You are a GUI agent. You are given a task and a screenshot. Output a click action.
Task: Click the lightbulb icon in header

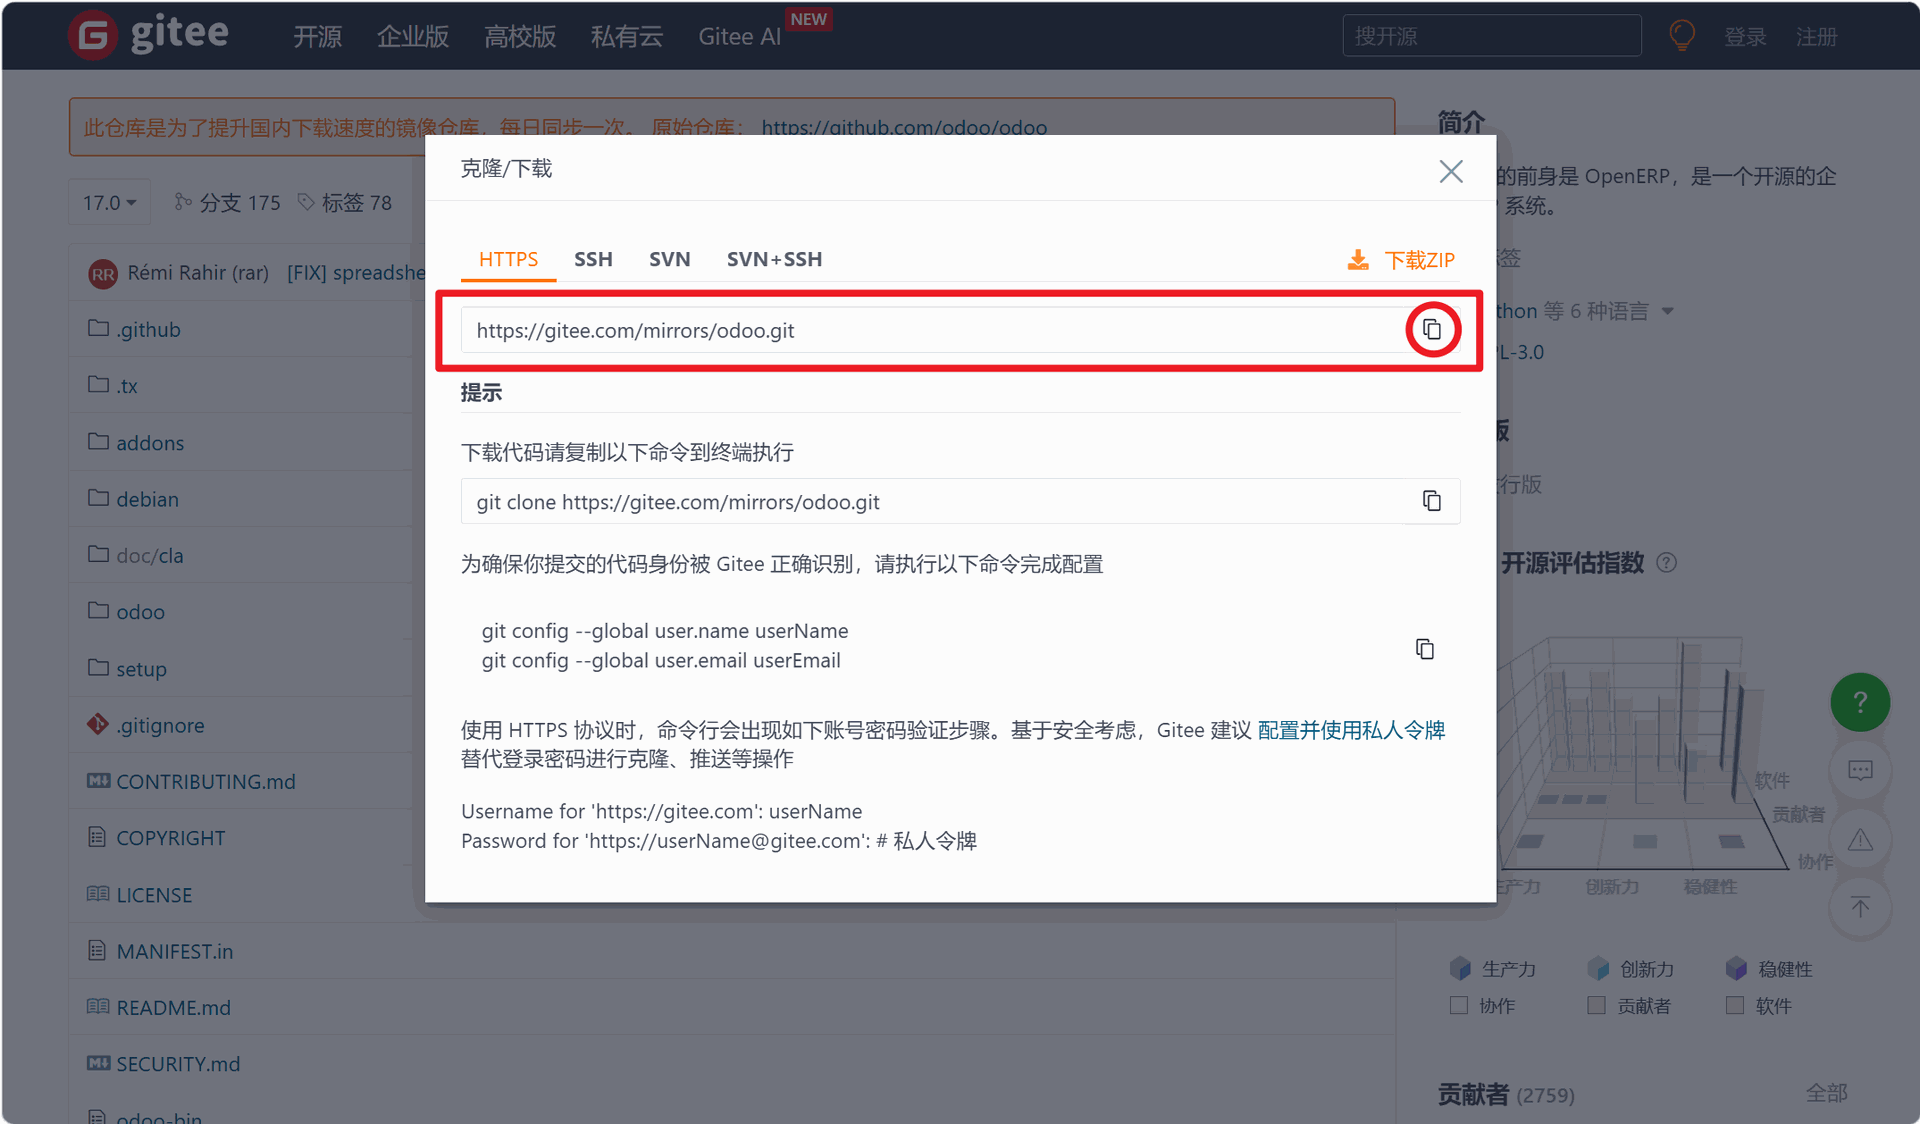coord(1683,36)
